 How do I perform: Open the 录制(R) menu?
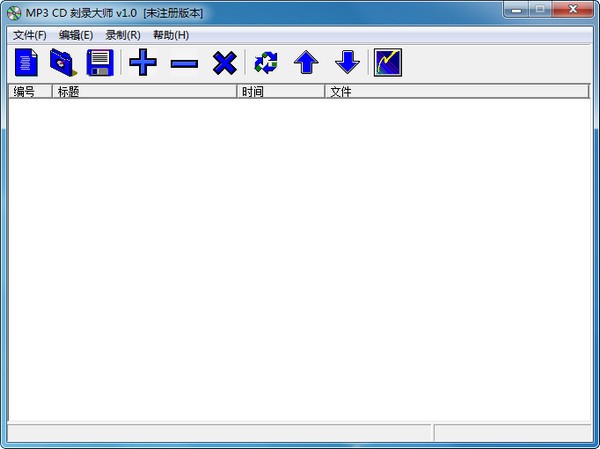click(123, 35)
